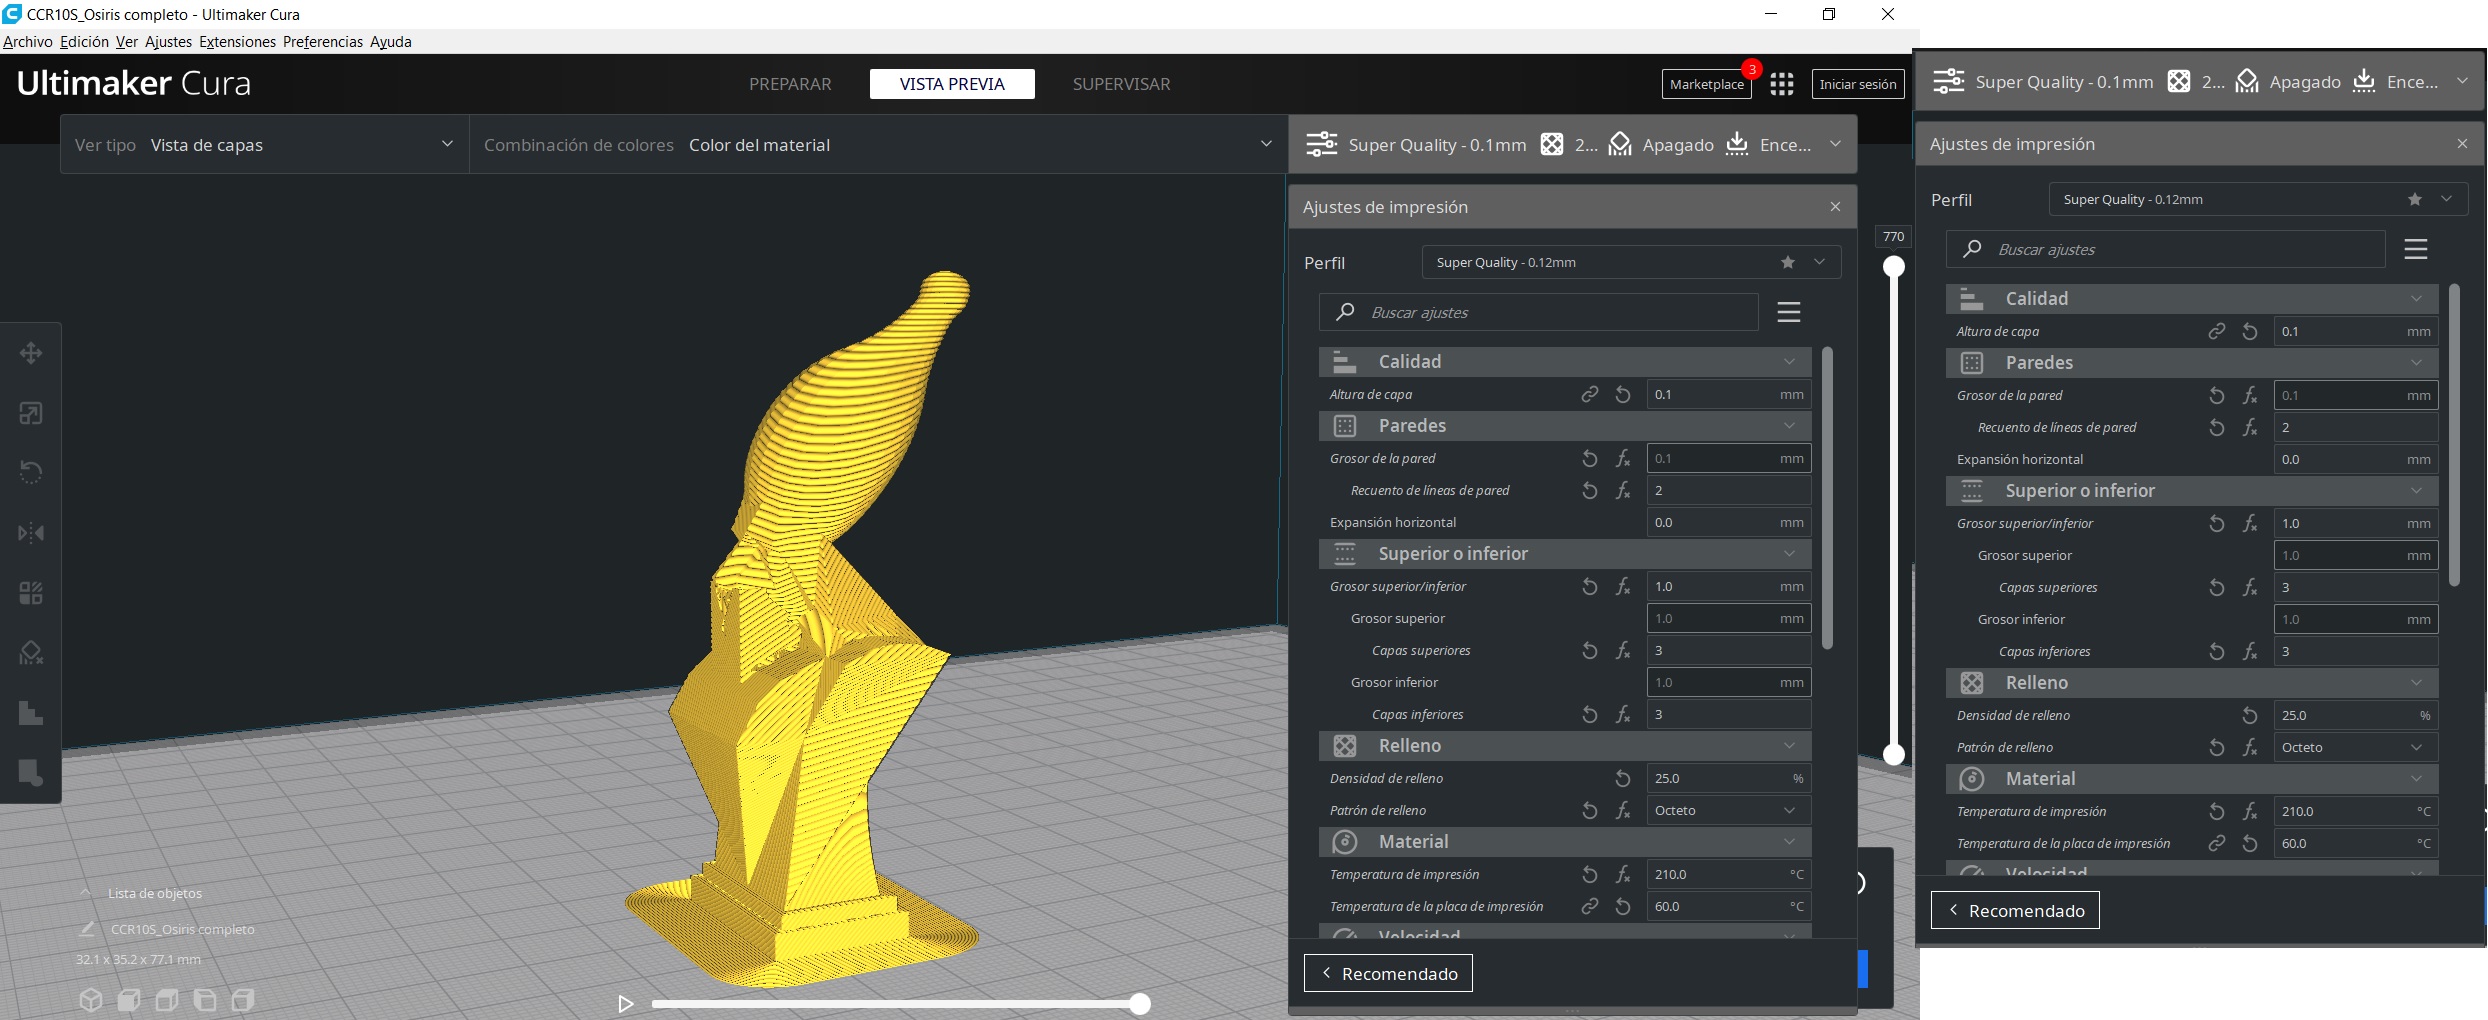Focus the Buscar ajustes field in main window
The image size is (2488, 1020).
pos(1538,312)
